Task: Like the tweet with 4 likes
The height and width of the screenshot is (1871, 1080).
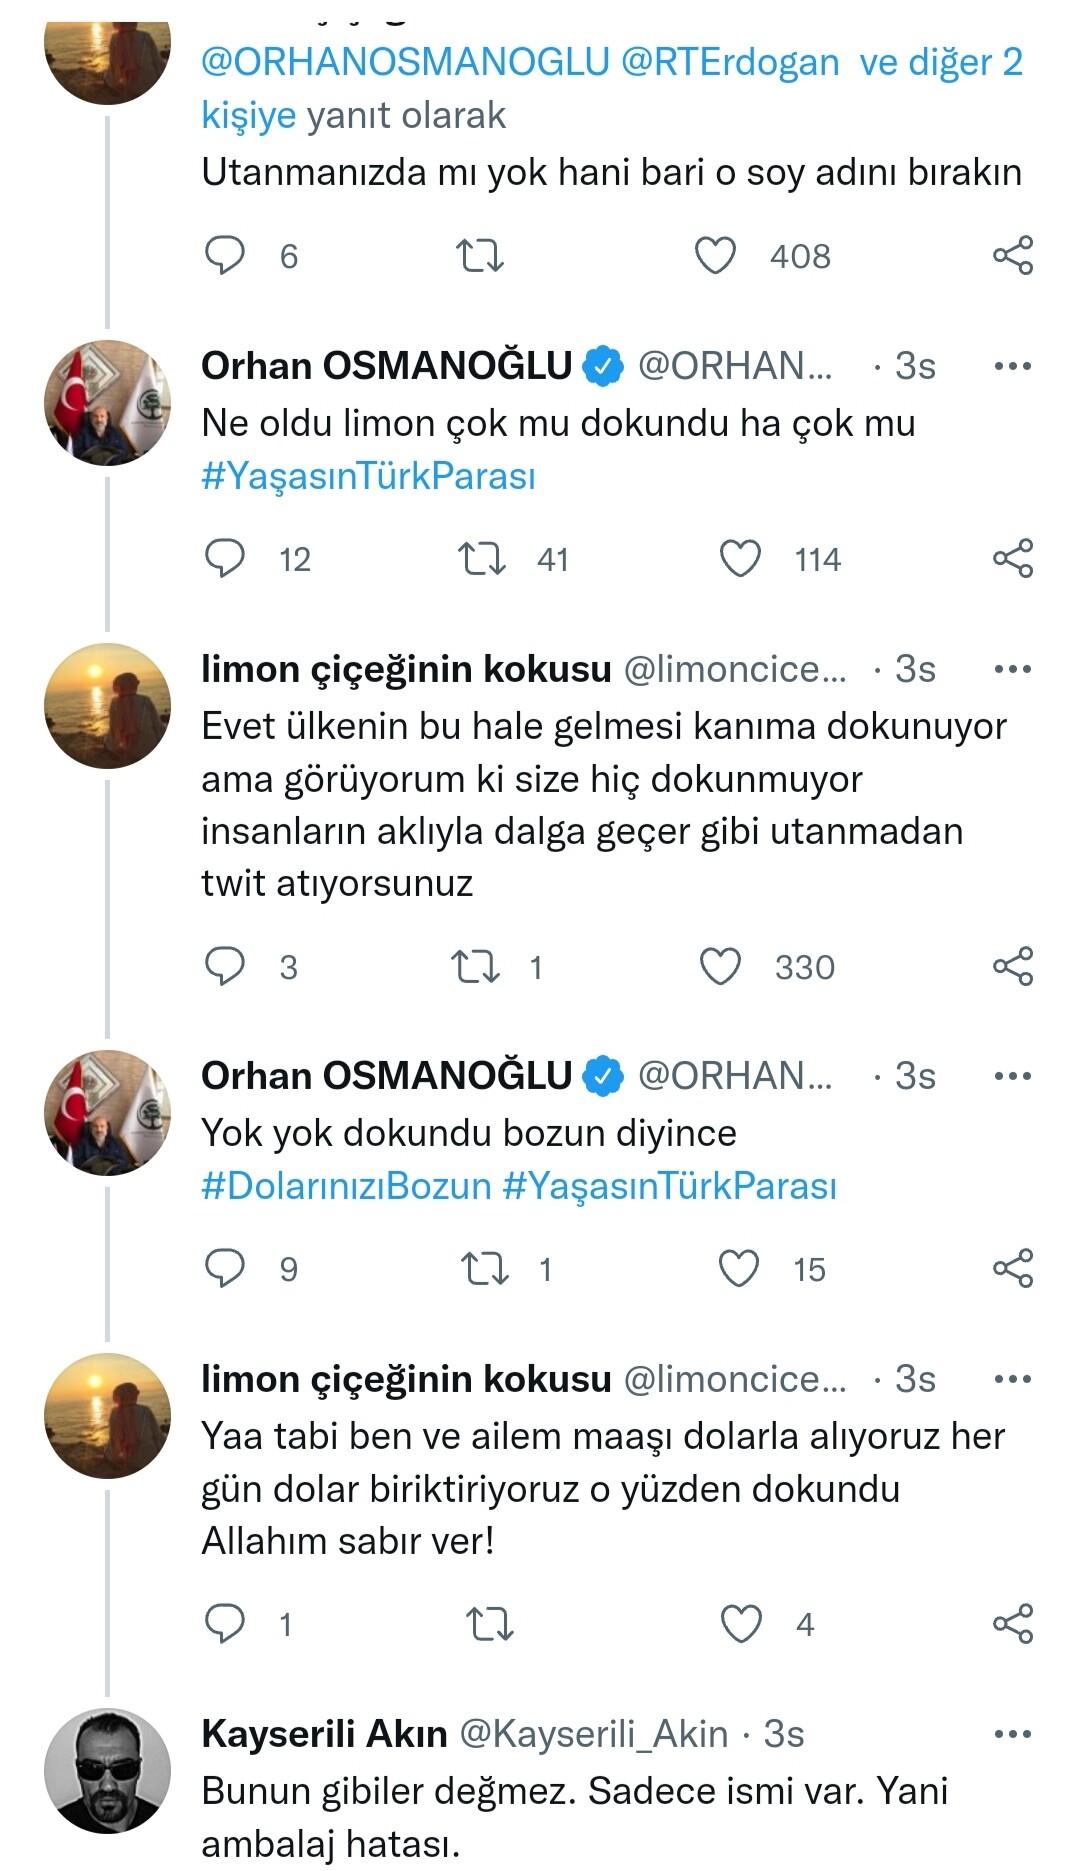Action: click(x=742, y=1624)
